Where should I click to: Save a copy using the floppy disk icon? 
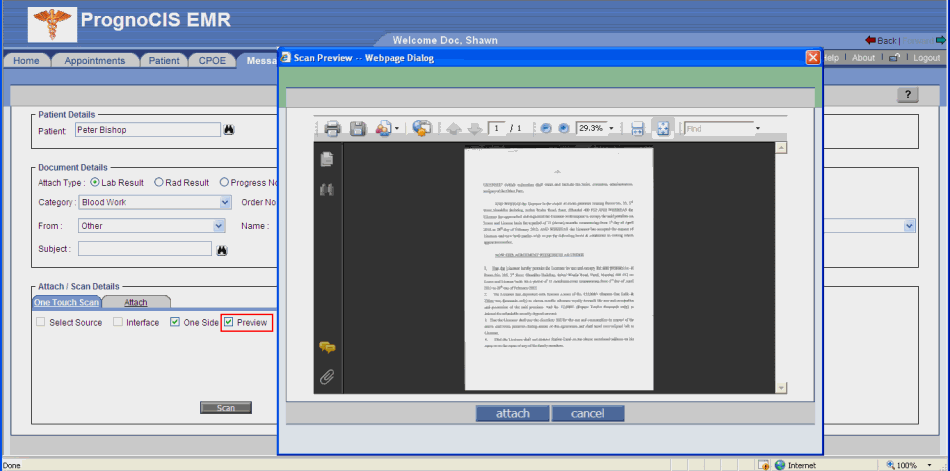pos(358,129)
